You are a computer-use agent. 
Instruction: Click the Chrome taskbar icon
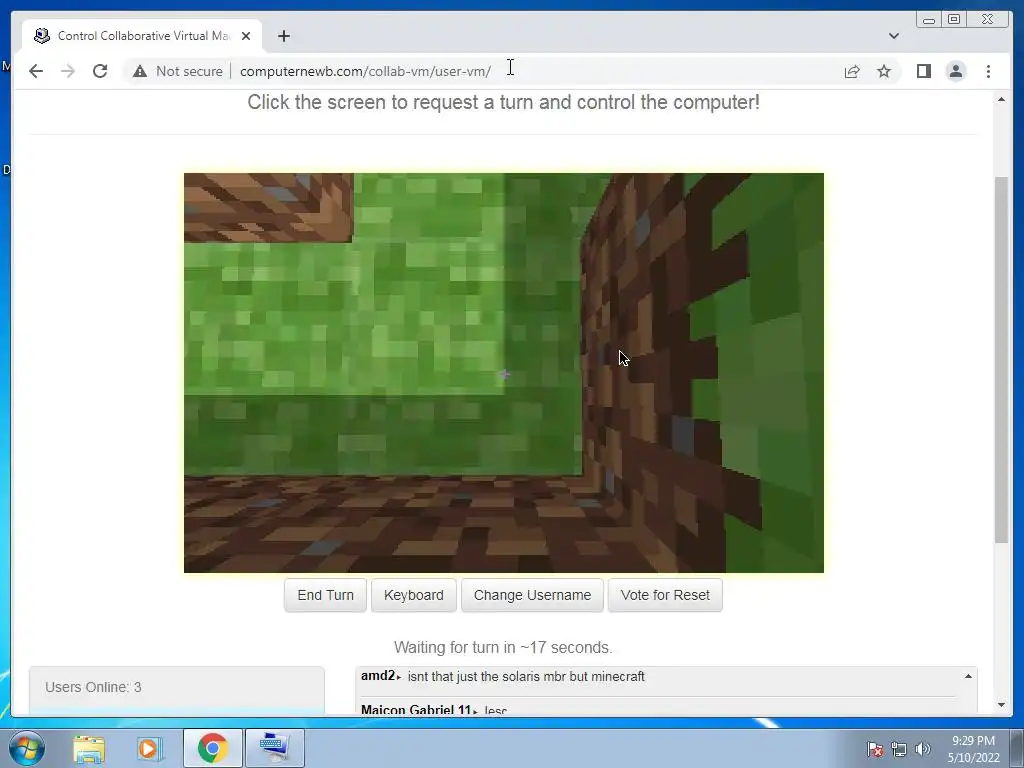(212, 748)
